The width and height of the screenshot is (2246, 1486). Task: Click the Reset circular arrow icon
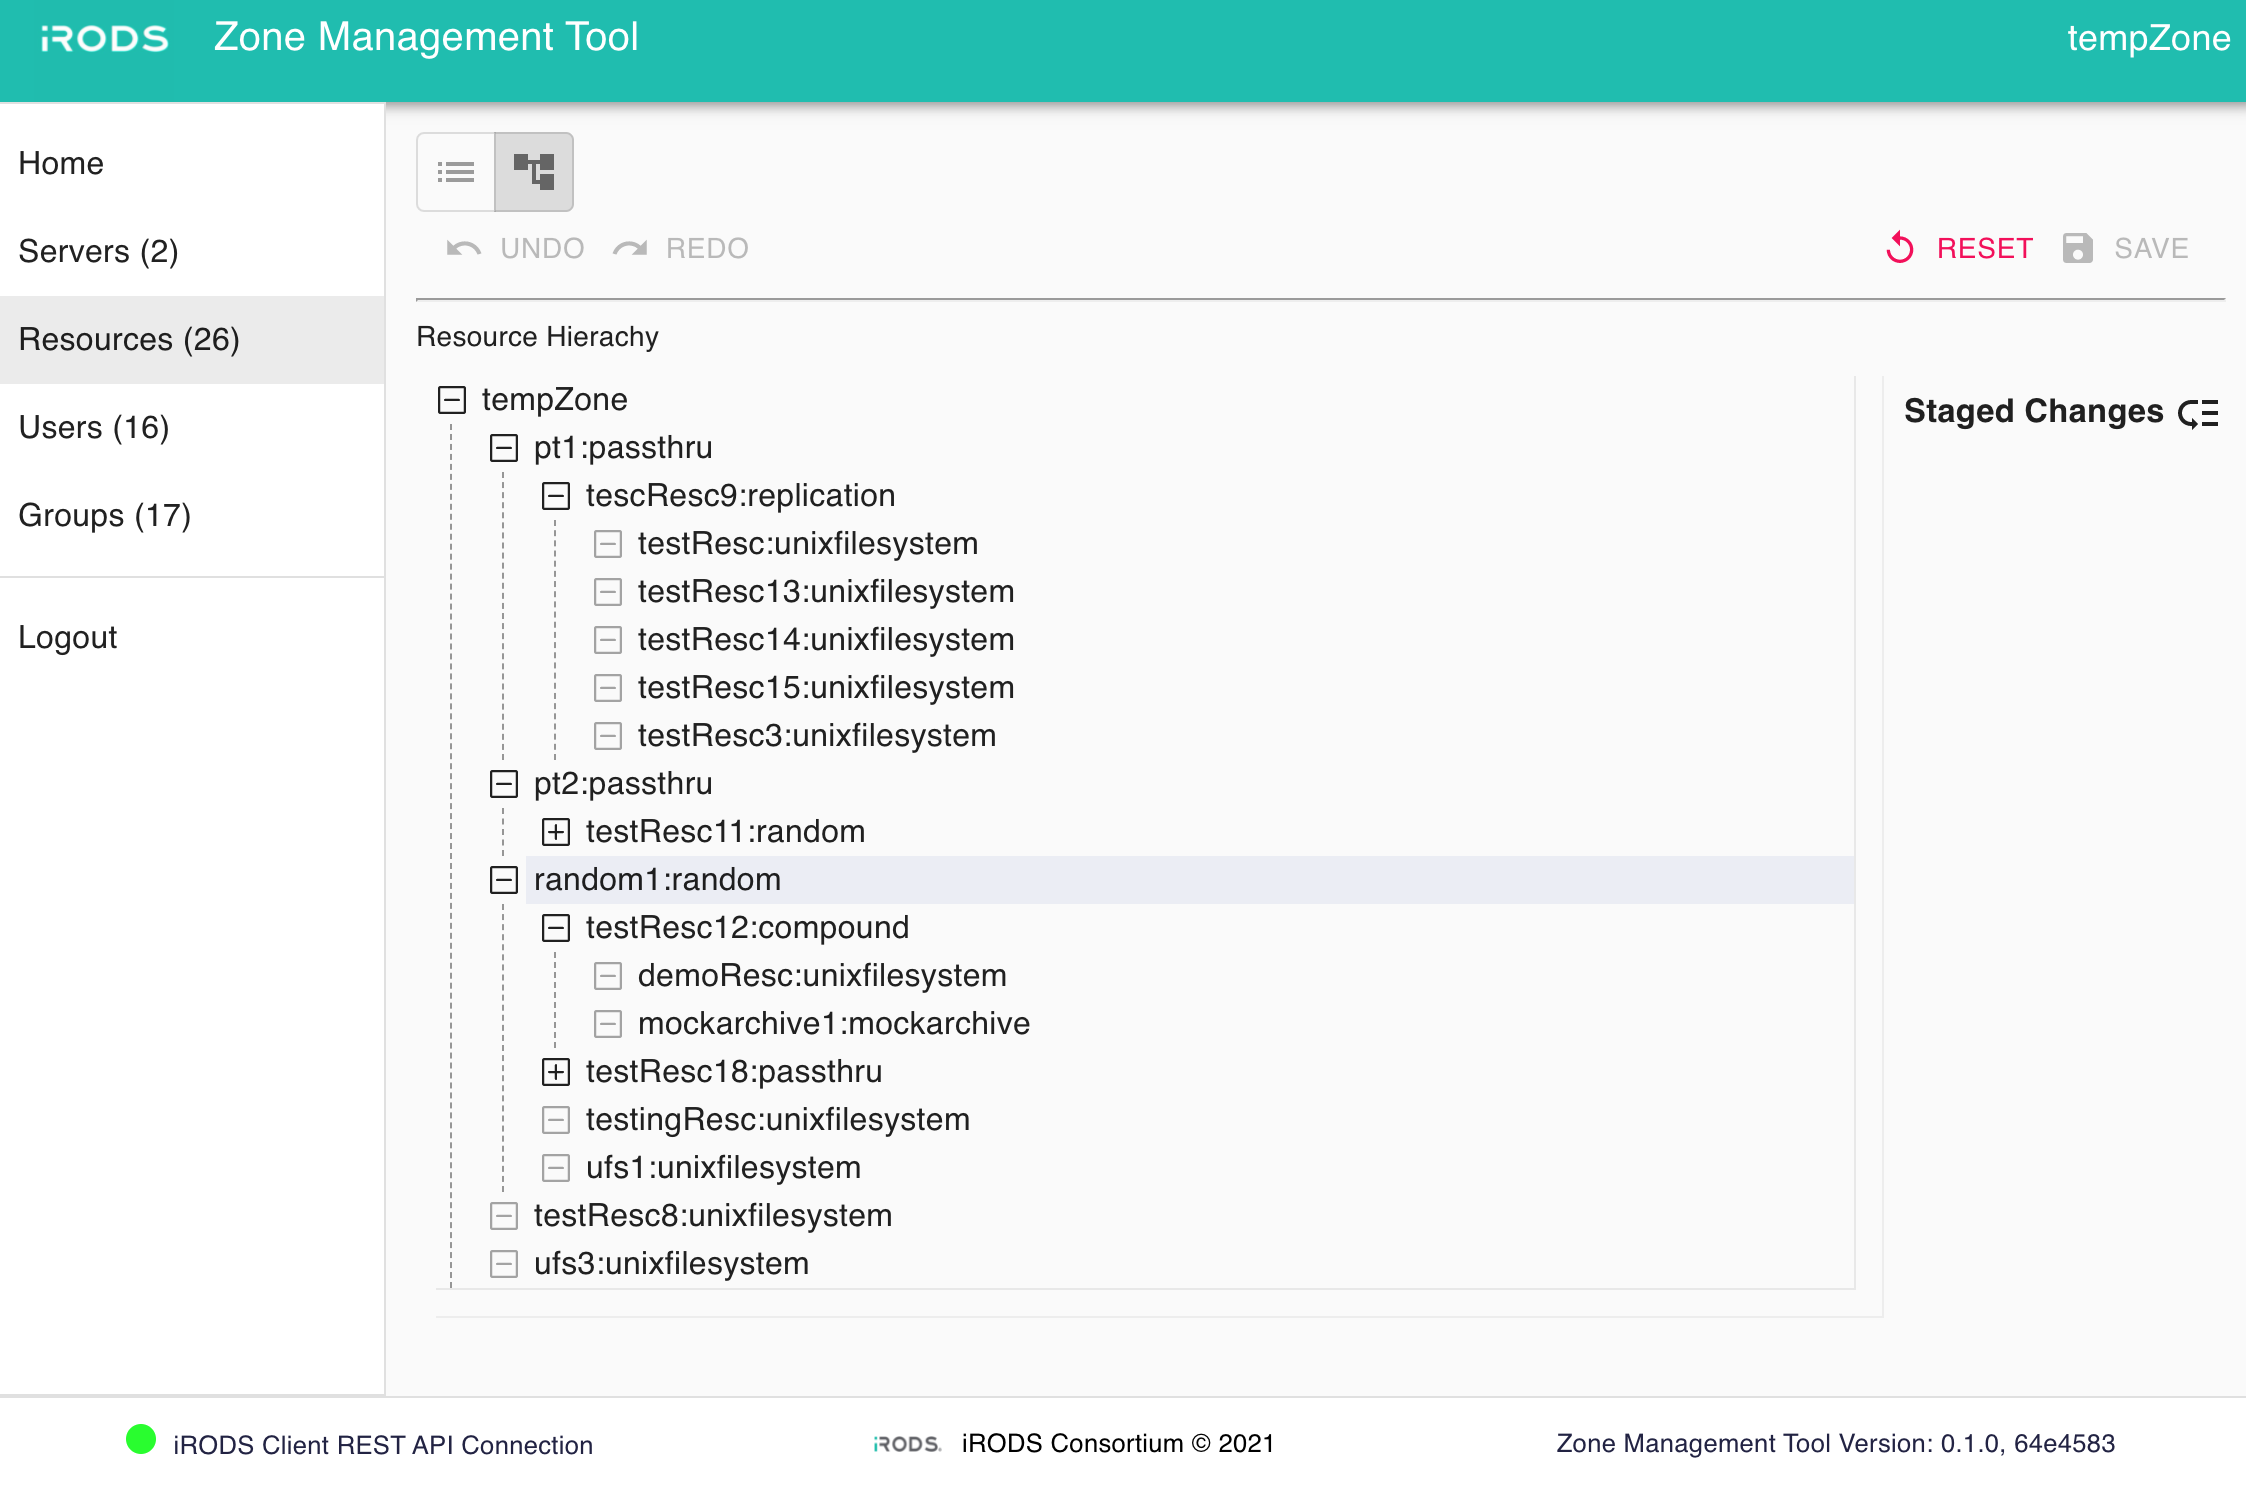[1900, 248]
